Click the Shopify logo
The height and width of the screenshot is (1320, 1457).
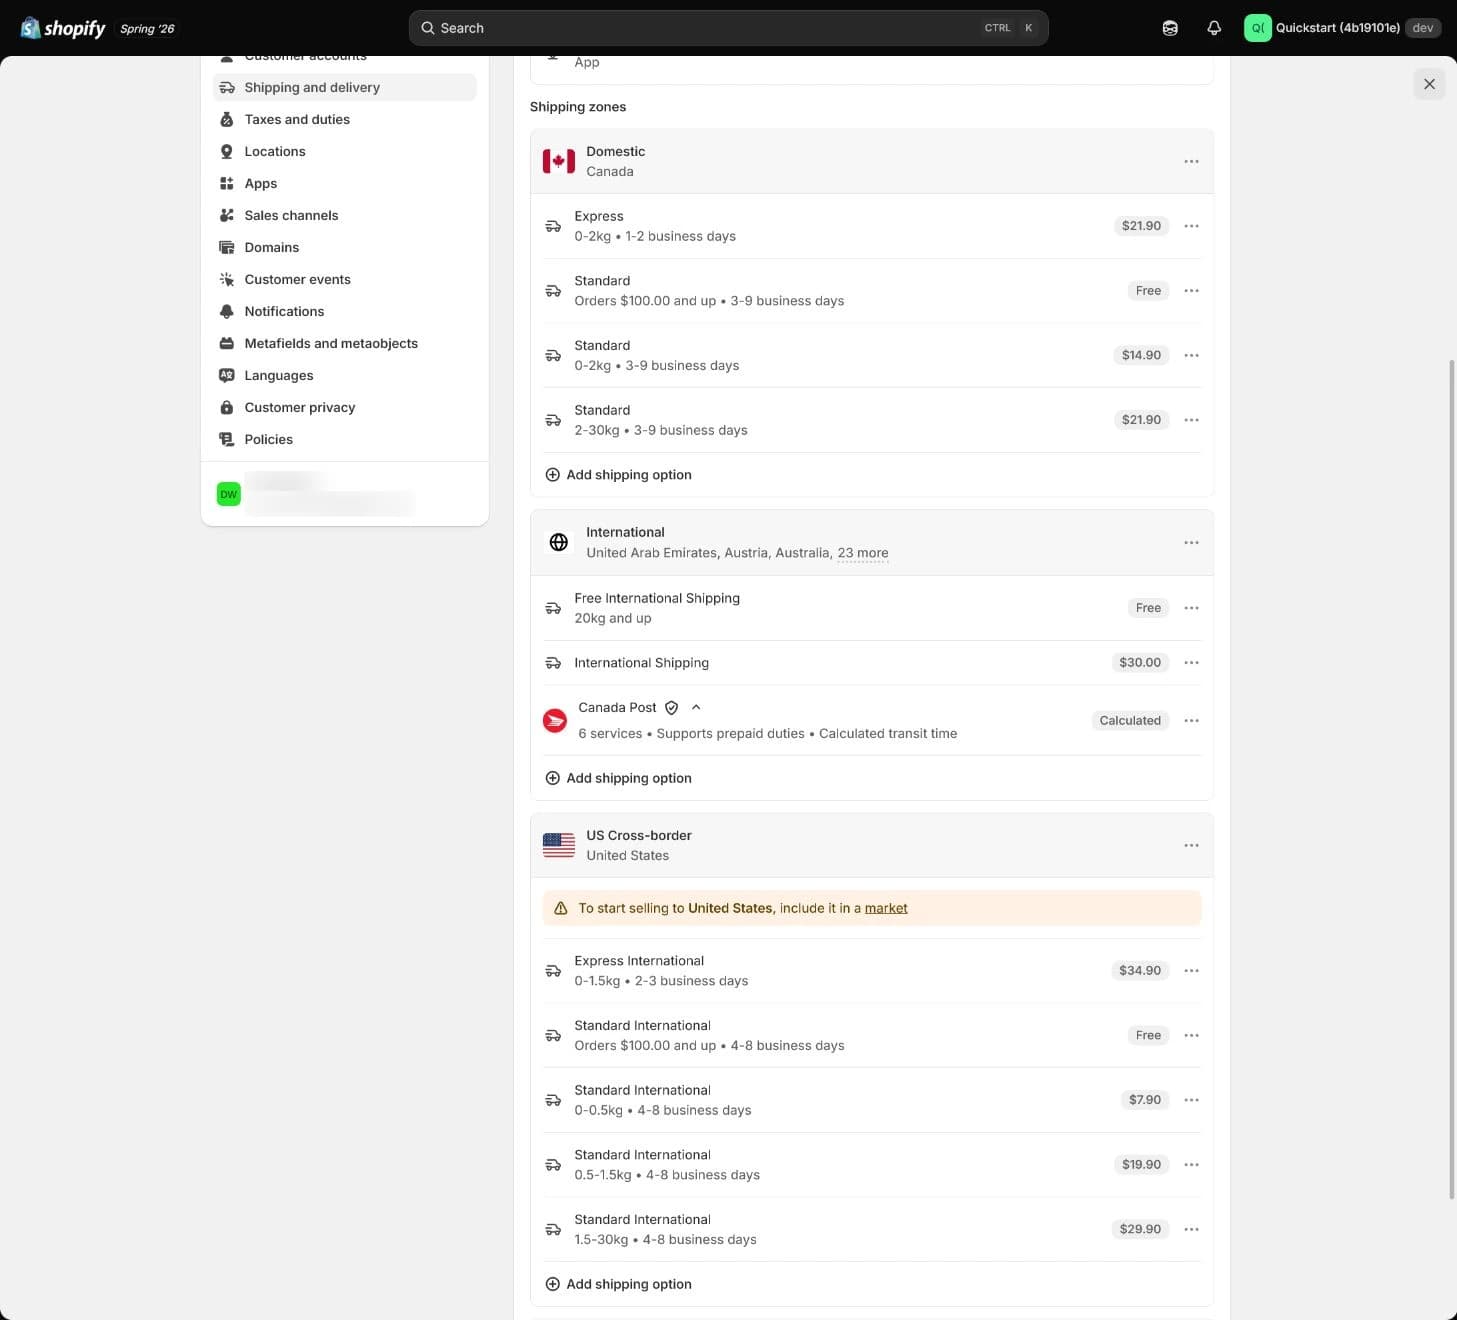(x=62, y=28)
